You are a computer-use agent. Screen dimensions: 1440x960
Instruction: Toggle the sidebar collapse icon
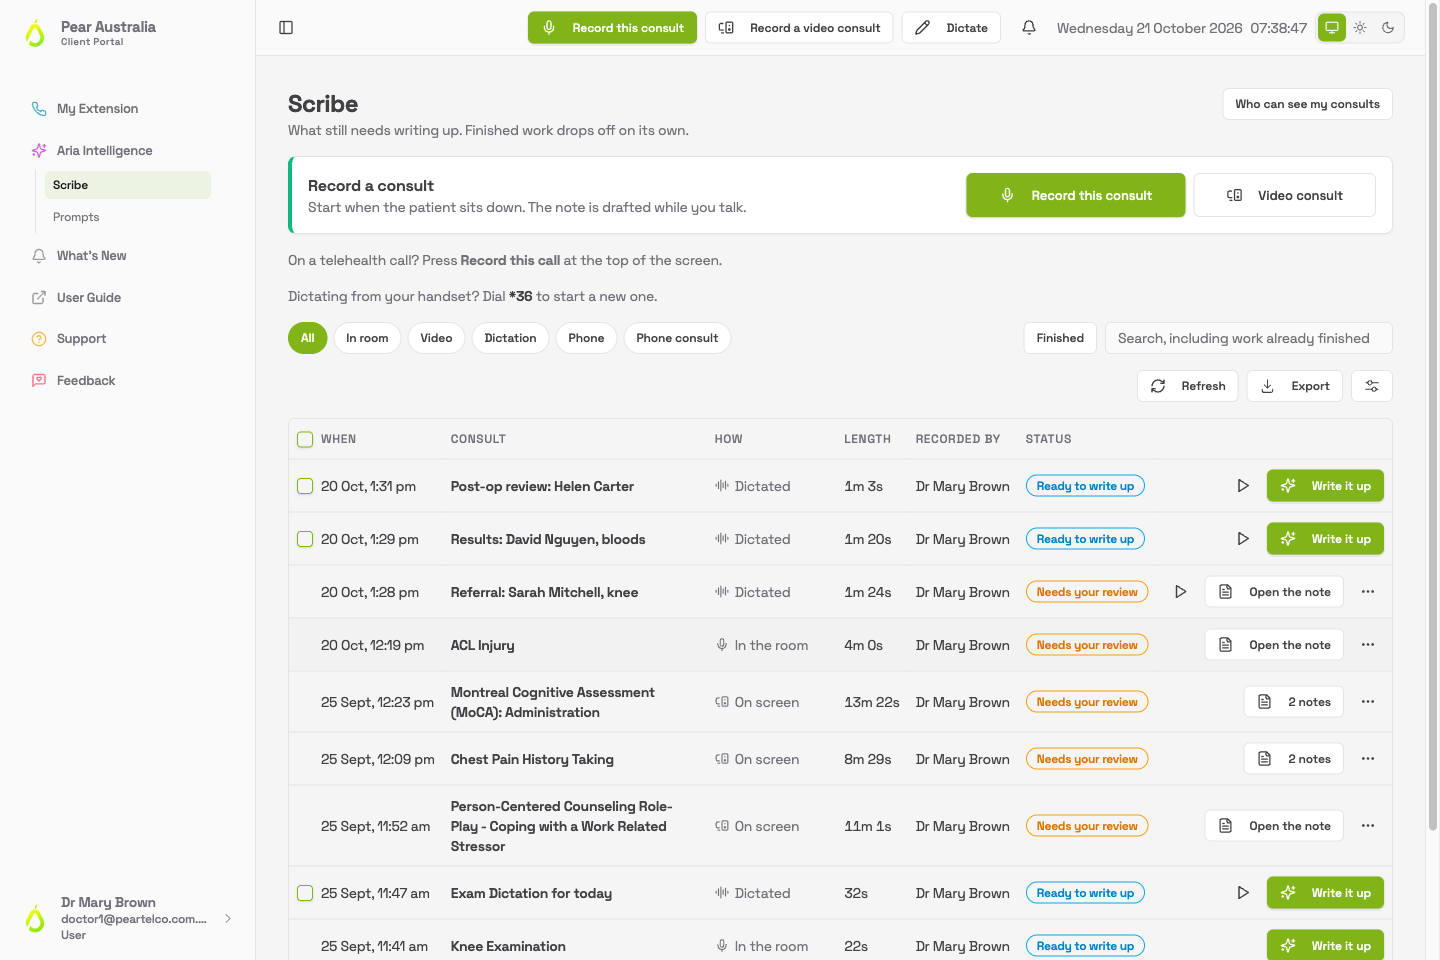pyautogui.click(x=286, y=28)
